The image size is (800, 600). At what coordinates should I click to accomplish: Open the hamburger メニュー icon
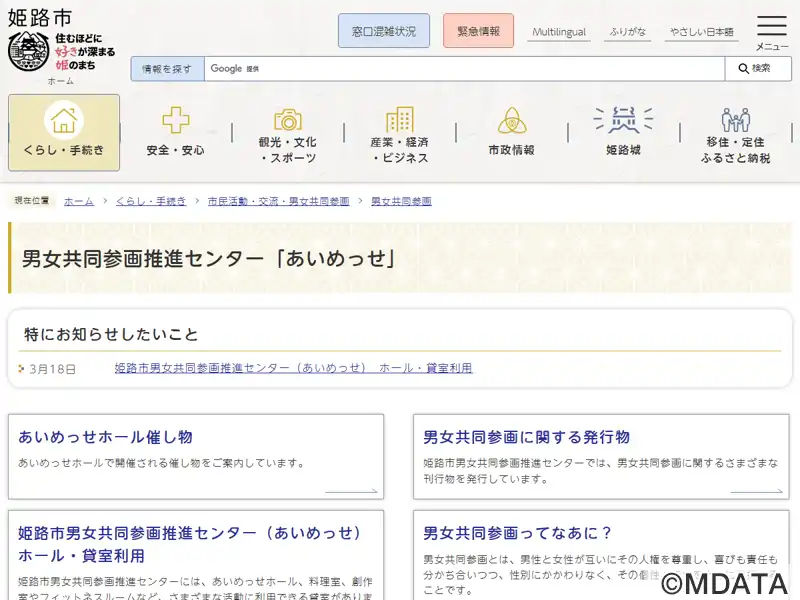(x=771, y=28)
